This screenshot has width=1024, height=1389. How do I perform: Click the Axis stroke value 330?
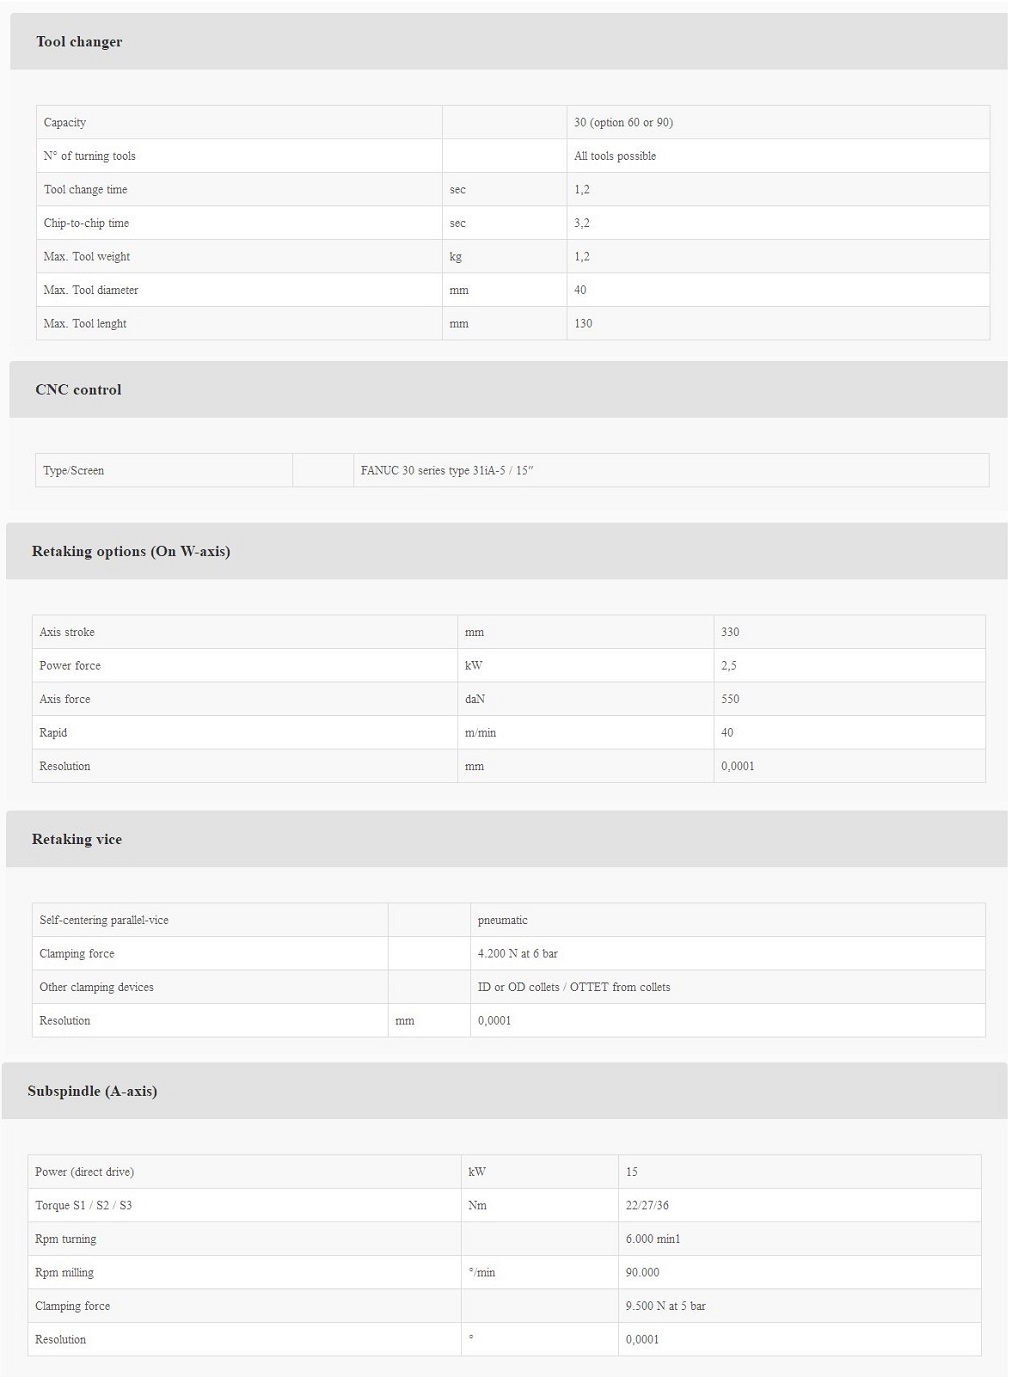(x=730, y=633)
